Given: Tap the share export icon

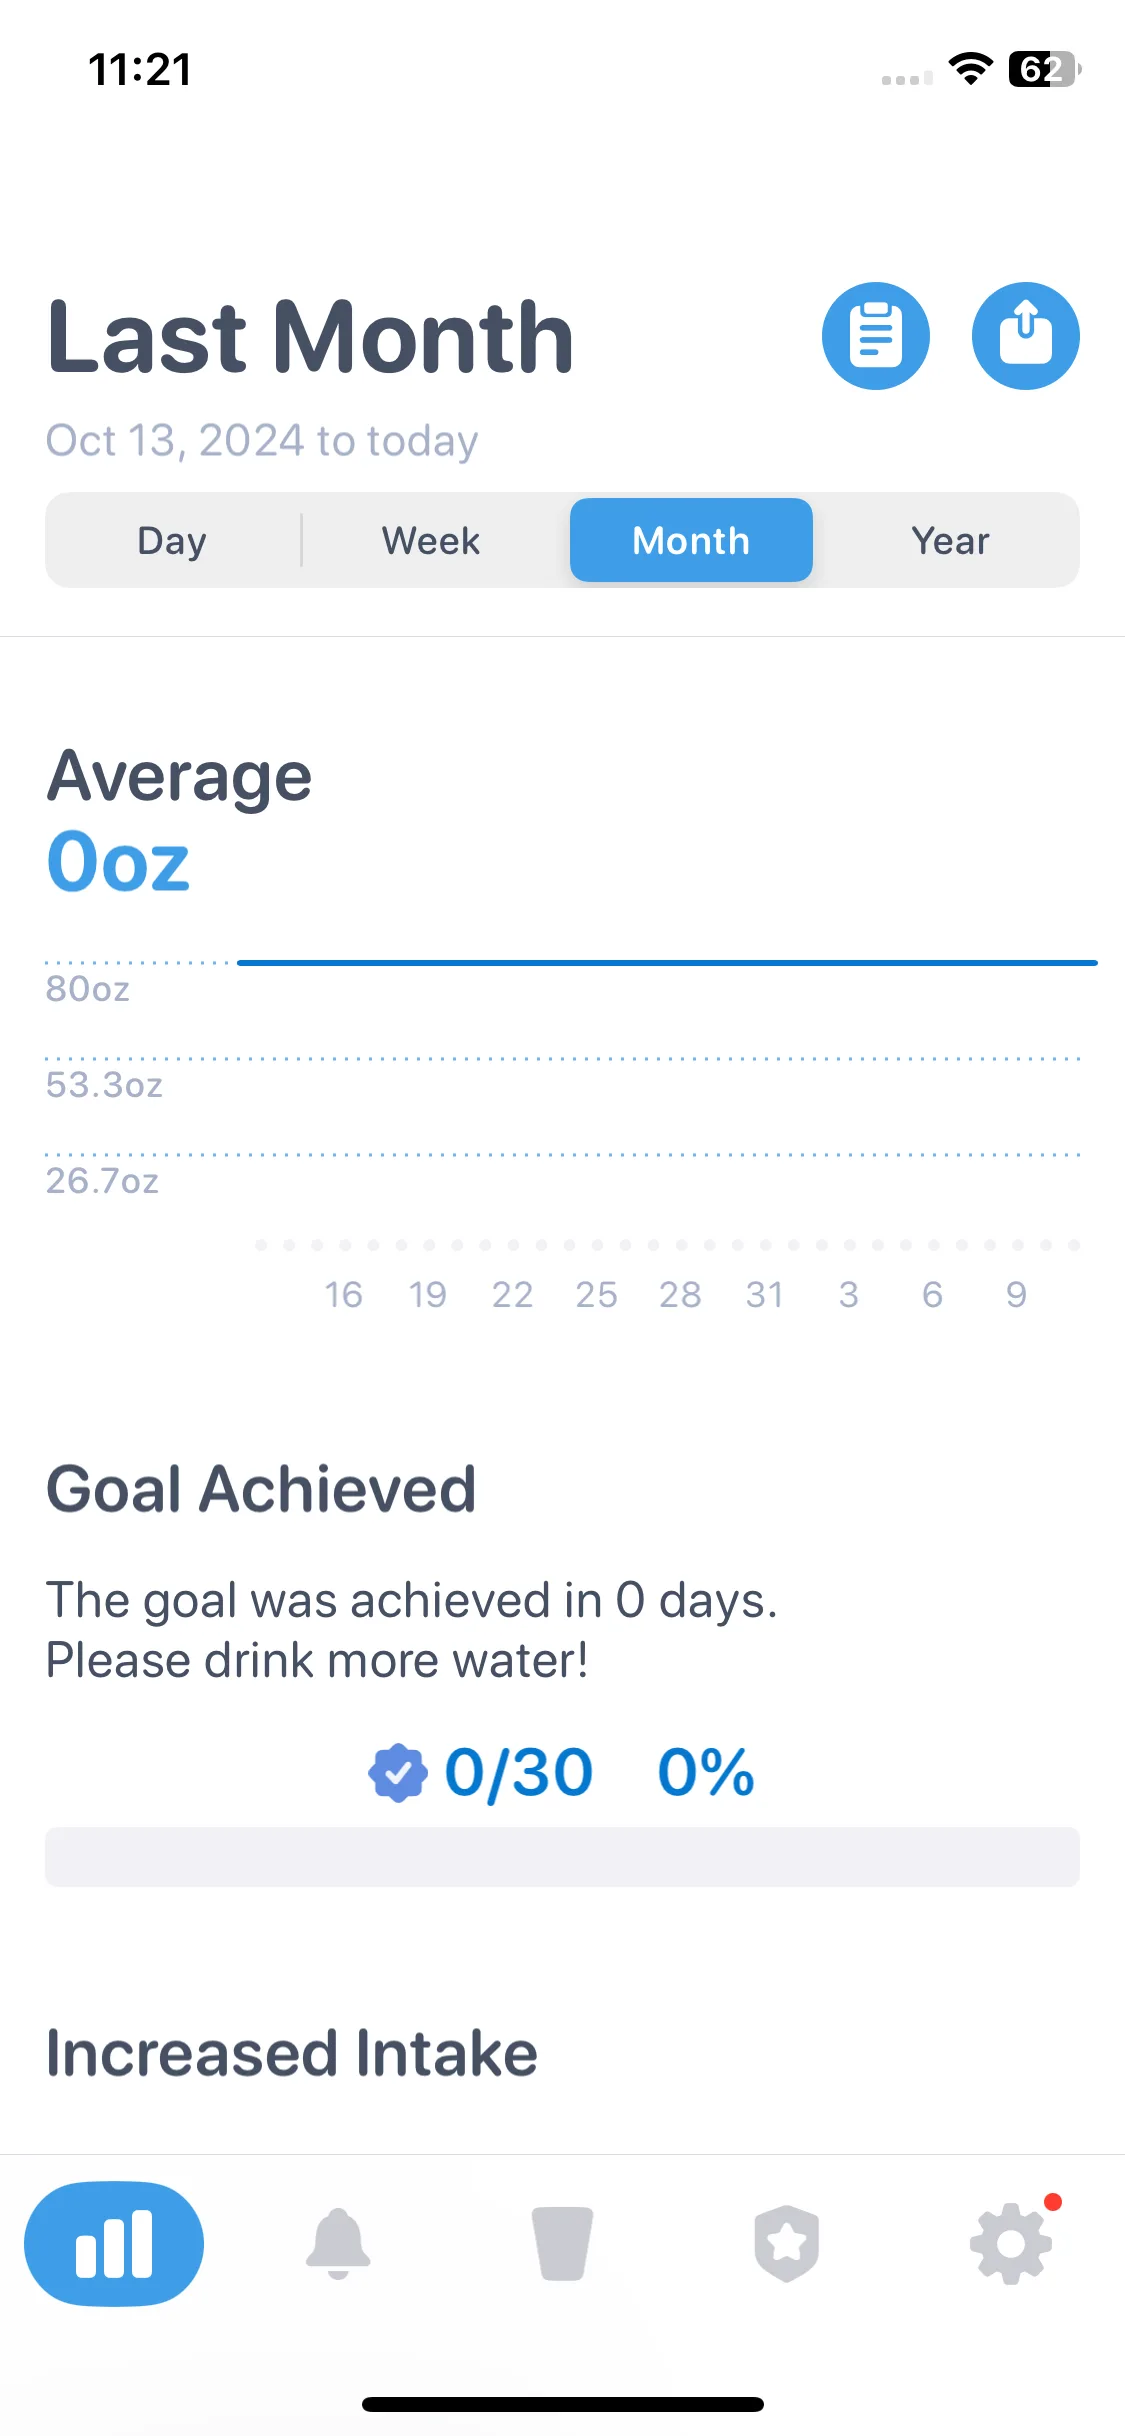Looking at the screenshot, I should [x=1025, y=336].
